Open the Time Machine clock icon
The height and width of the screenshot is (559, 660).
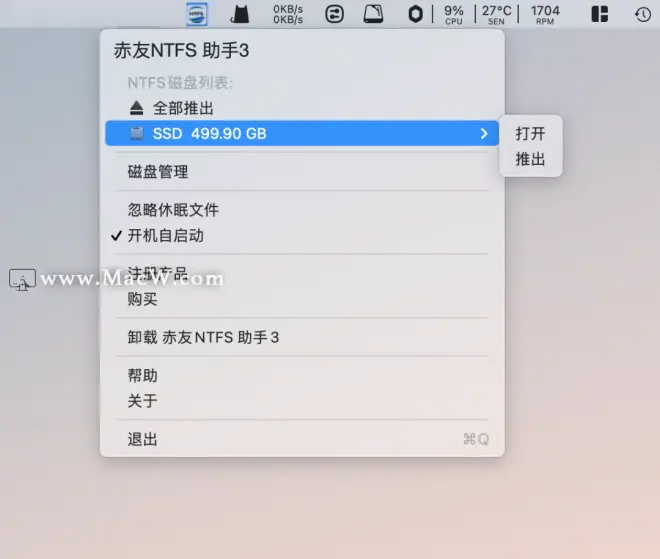(643, 15)
